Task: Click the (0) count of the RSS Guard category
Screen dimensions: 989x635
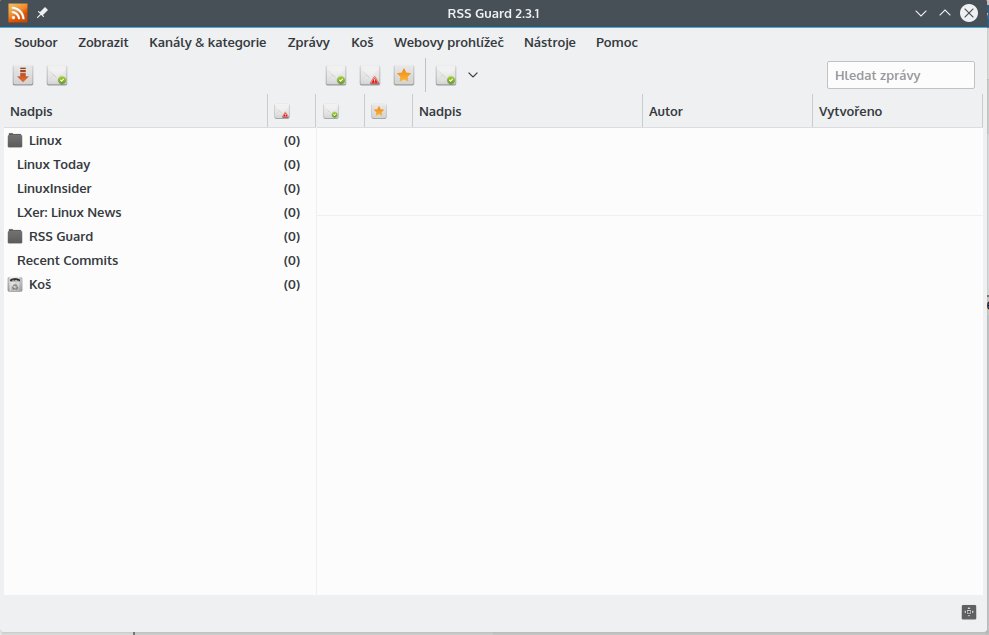Action: click(x=291, y=236)
